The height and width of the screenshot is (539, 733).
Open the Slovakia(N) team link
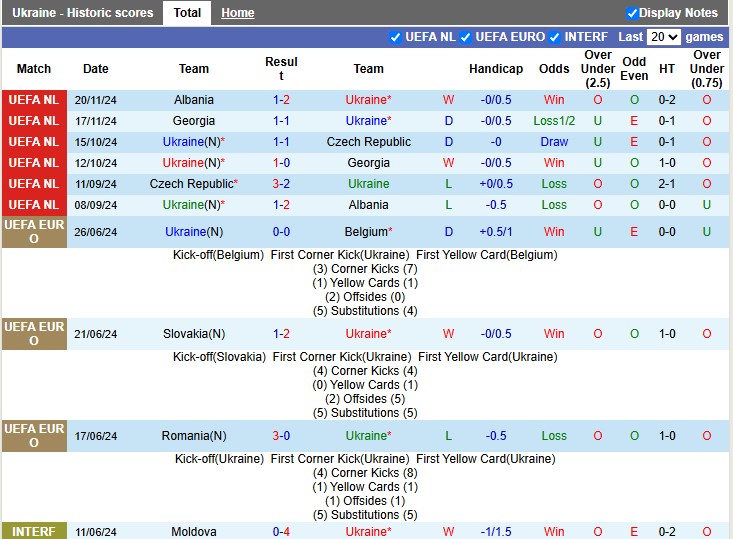point(194,334)
